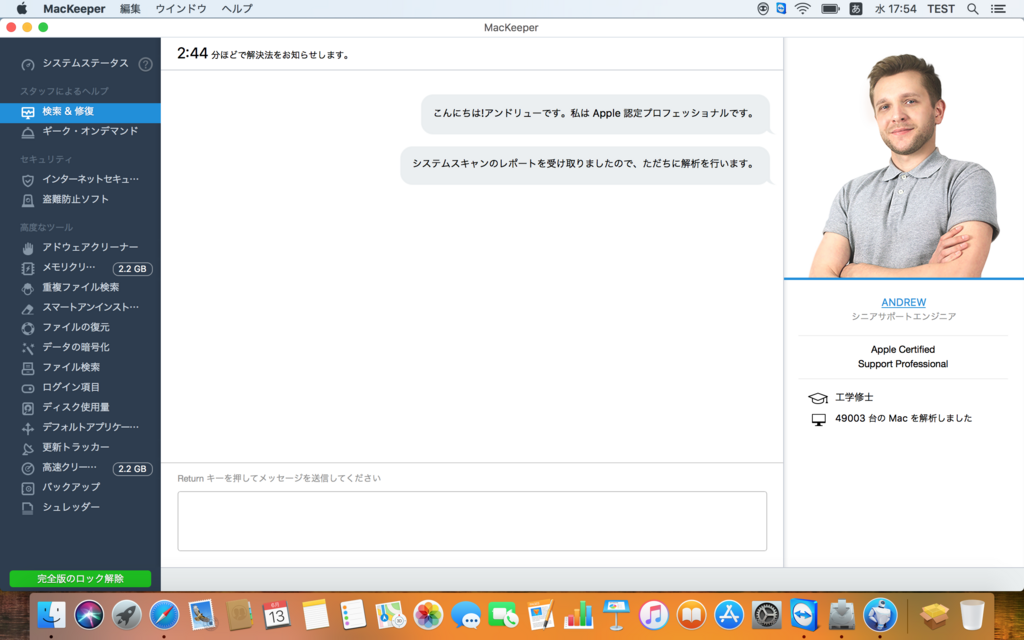Open iTunes music icon in Dock

[x=654, y=615]
